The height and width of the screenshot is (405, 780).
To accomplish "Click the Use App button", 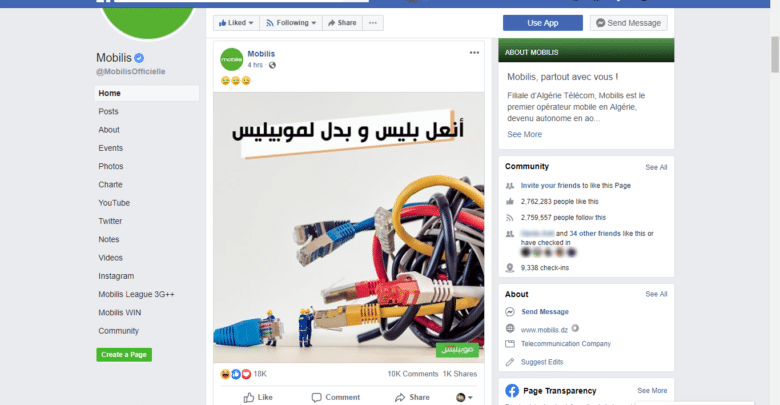I will 543,23.
